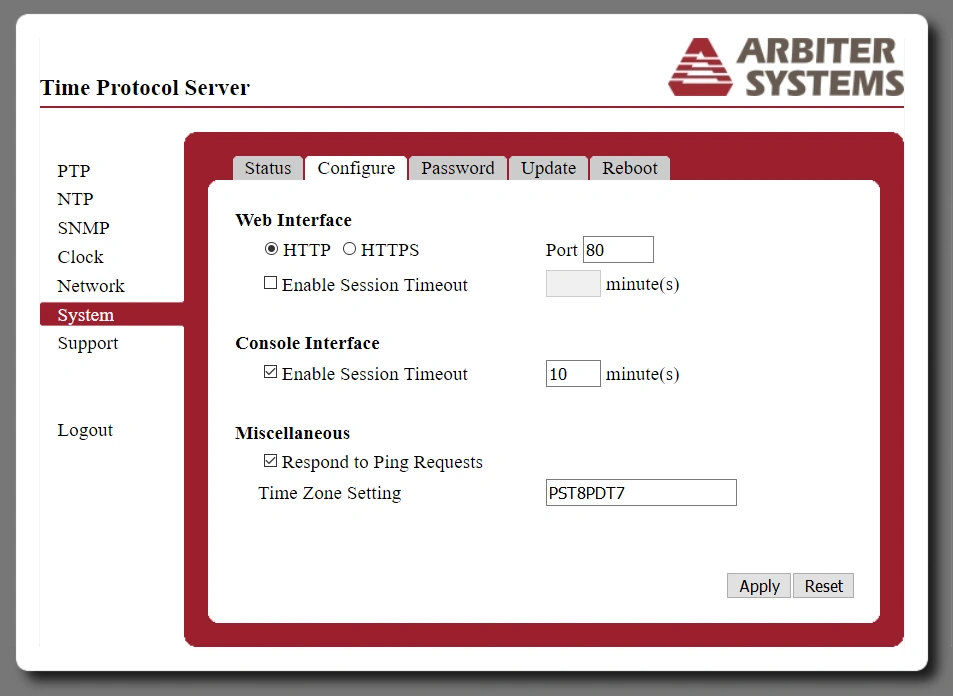The image size is (953, 696).
Task: Go to the Update tab
Action: tap(548, 168)
